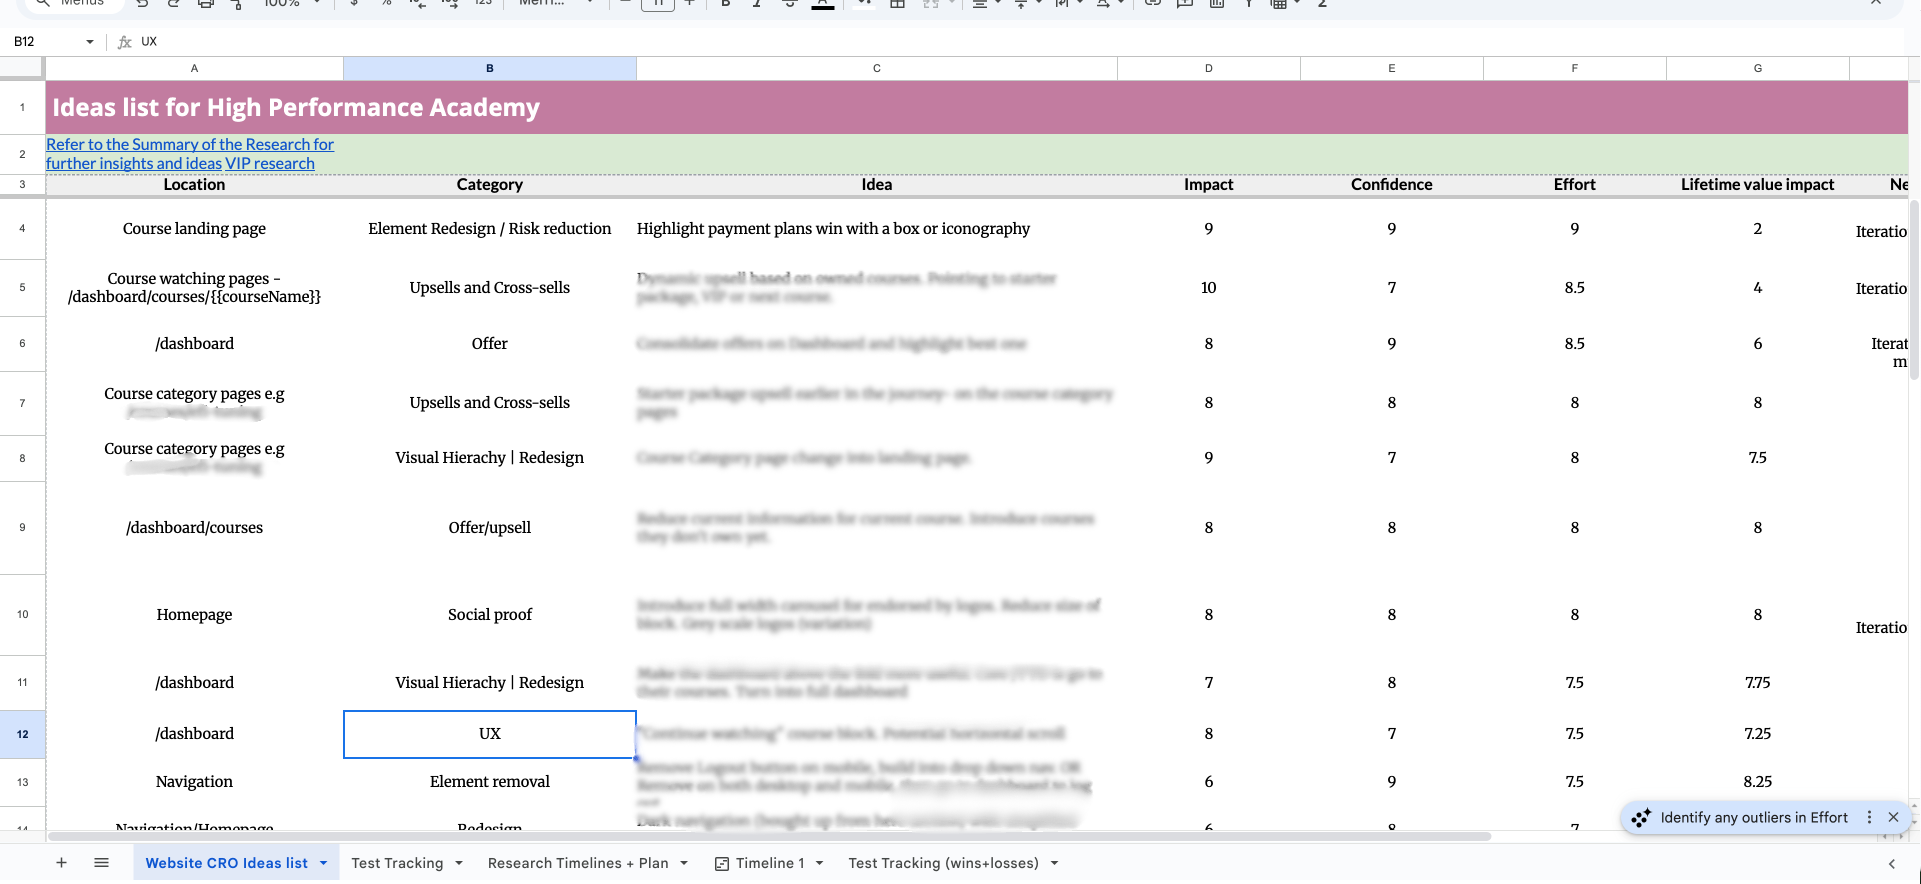Open Test Tracking (wins+losses) tab arrow
This screenshot has width=1921, height=884.
coord(1054,863)
